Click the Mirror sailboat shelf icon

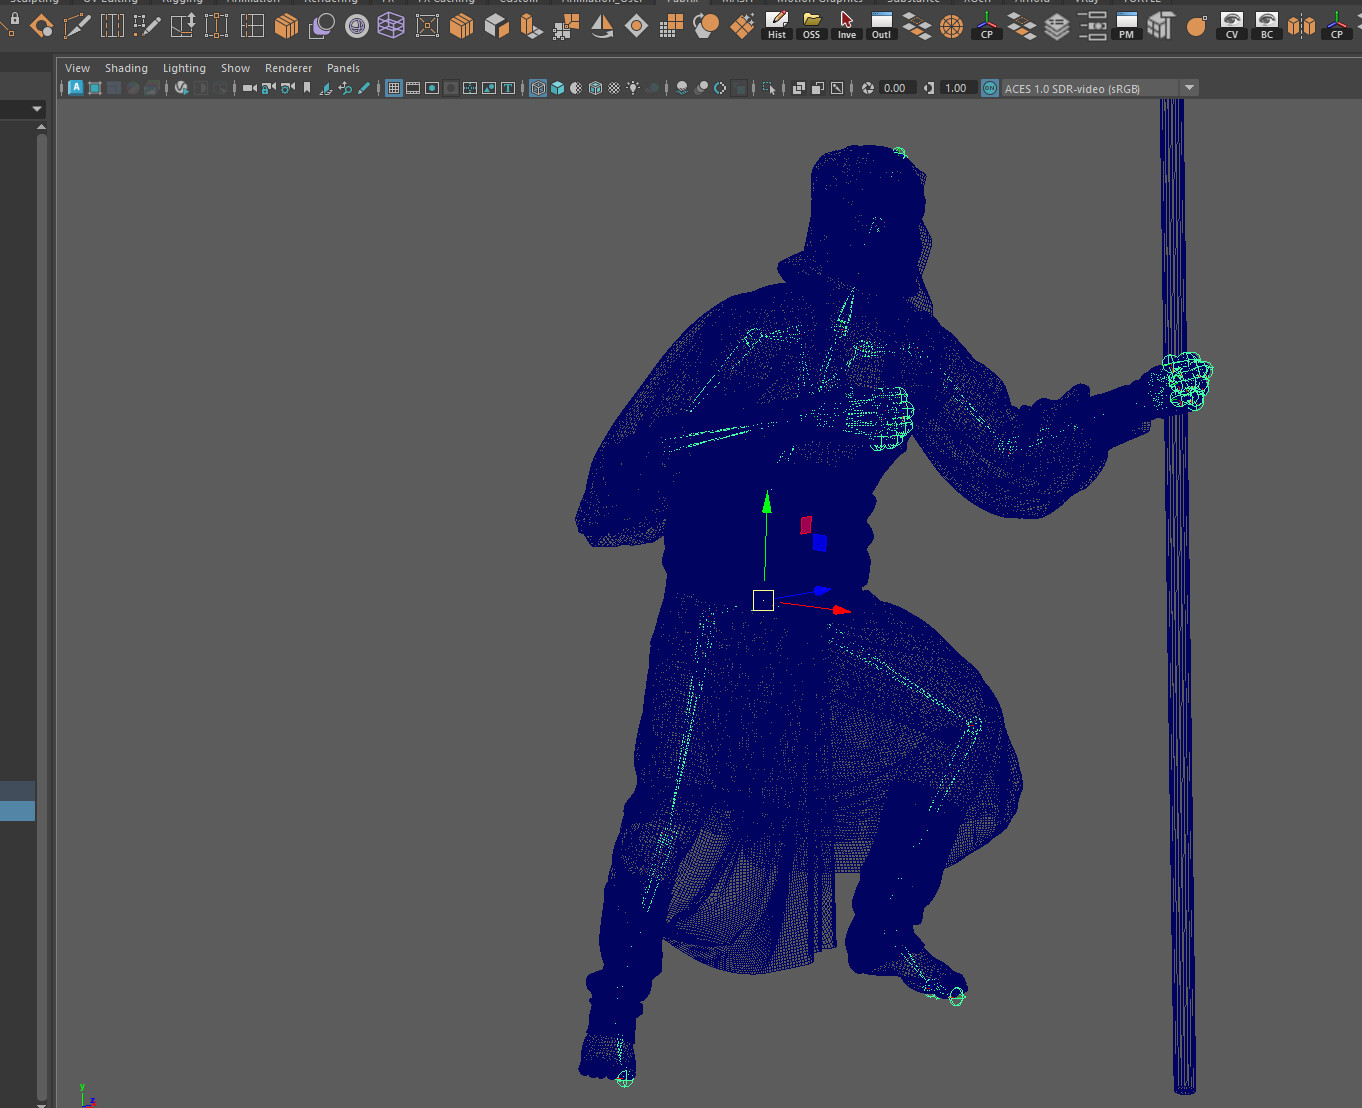click(602, 26)
